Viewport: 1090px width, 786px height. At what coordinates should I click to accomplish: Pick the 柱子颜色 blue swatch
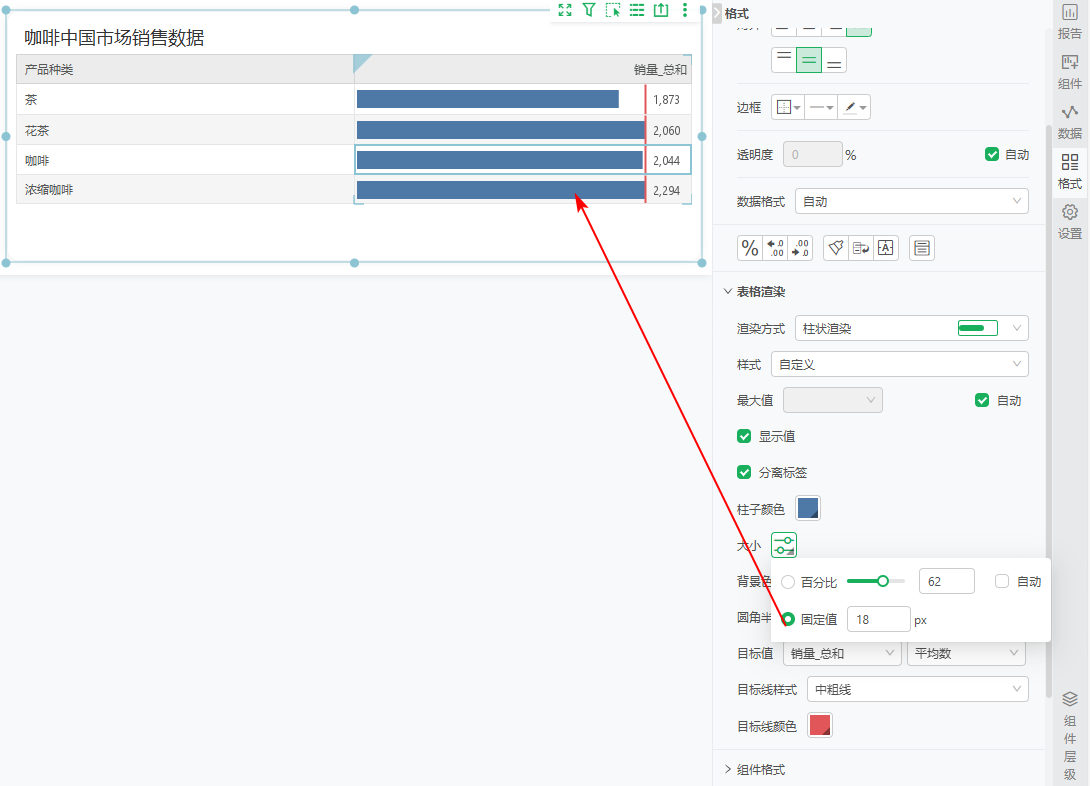click(x=808, y=508)
